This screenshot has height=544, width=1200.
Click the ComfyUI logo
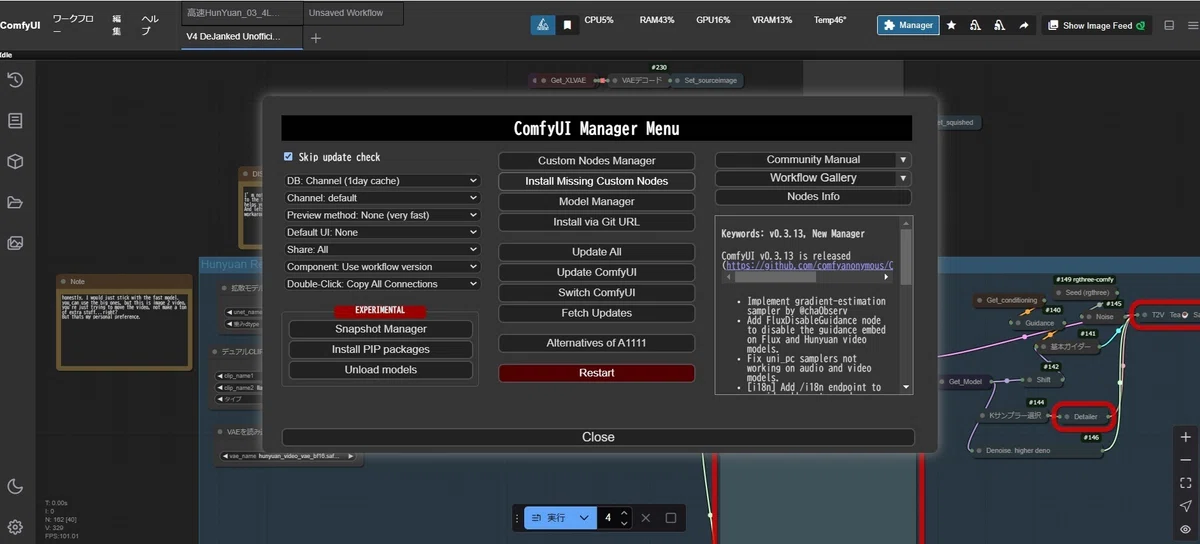(x=20, y=25)
